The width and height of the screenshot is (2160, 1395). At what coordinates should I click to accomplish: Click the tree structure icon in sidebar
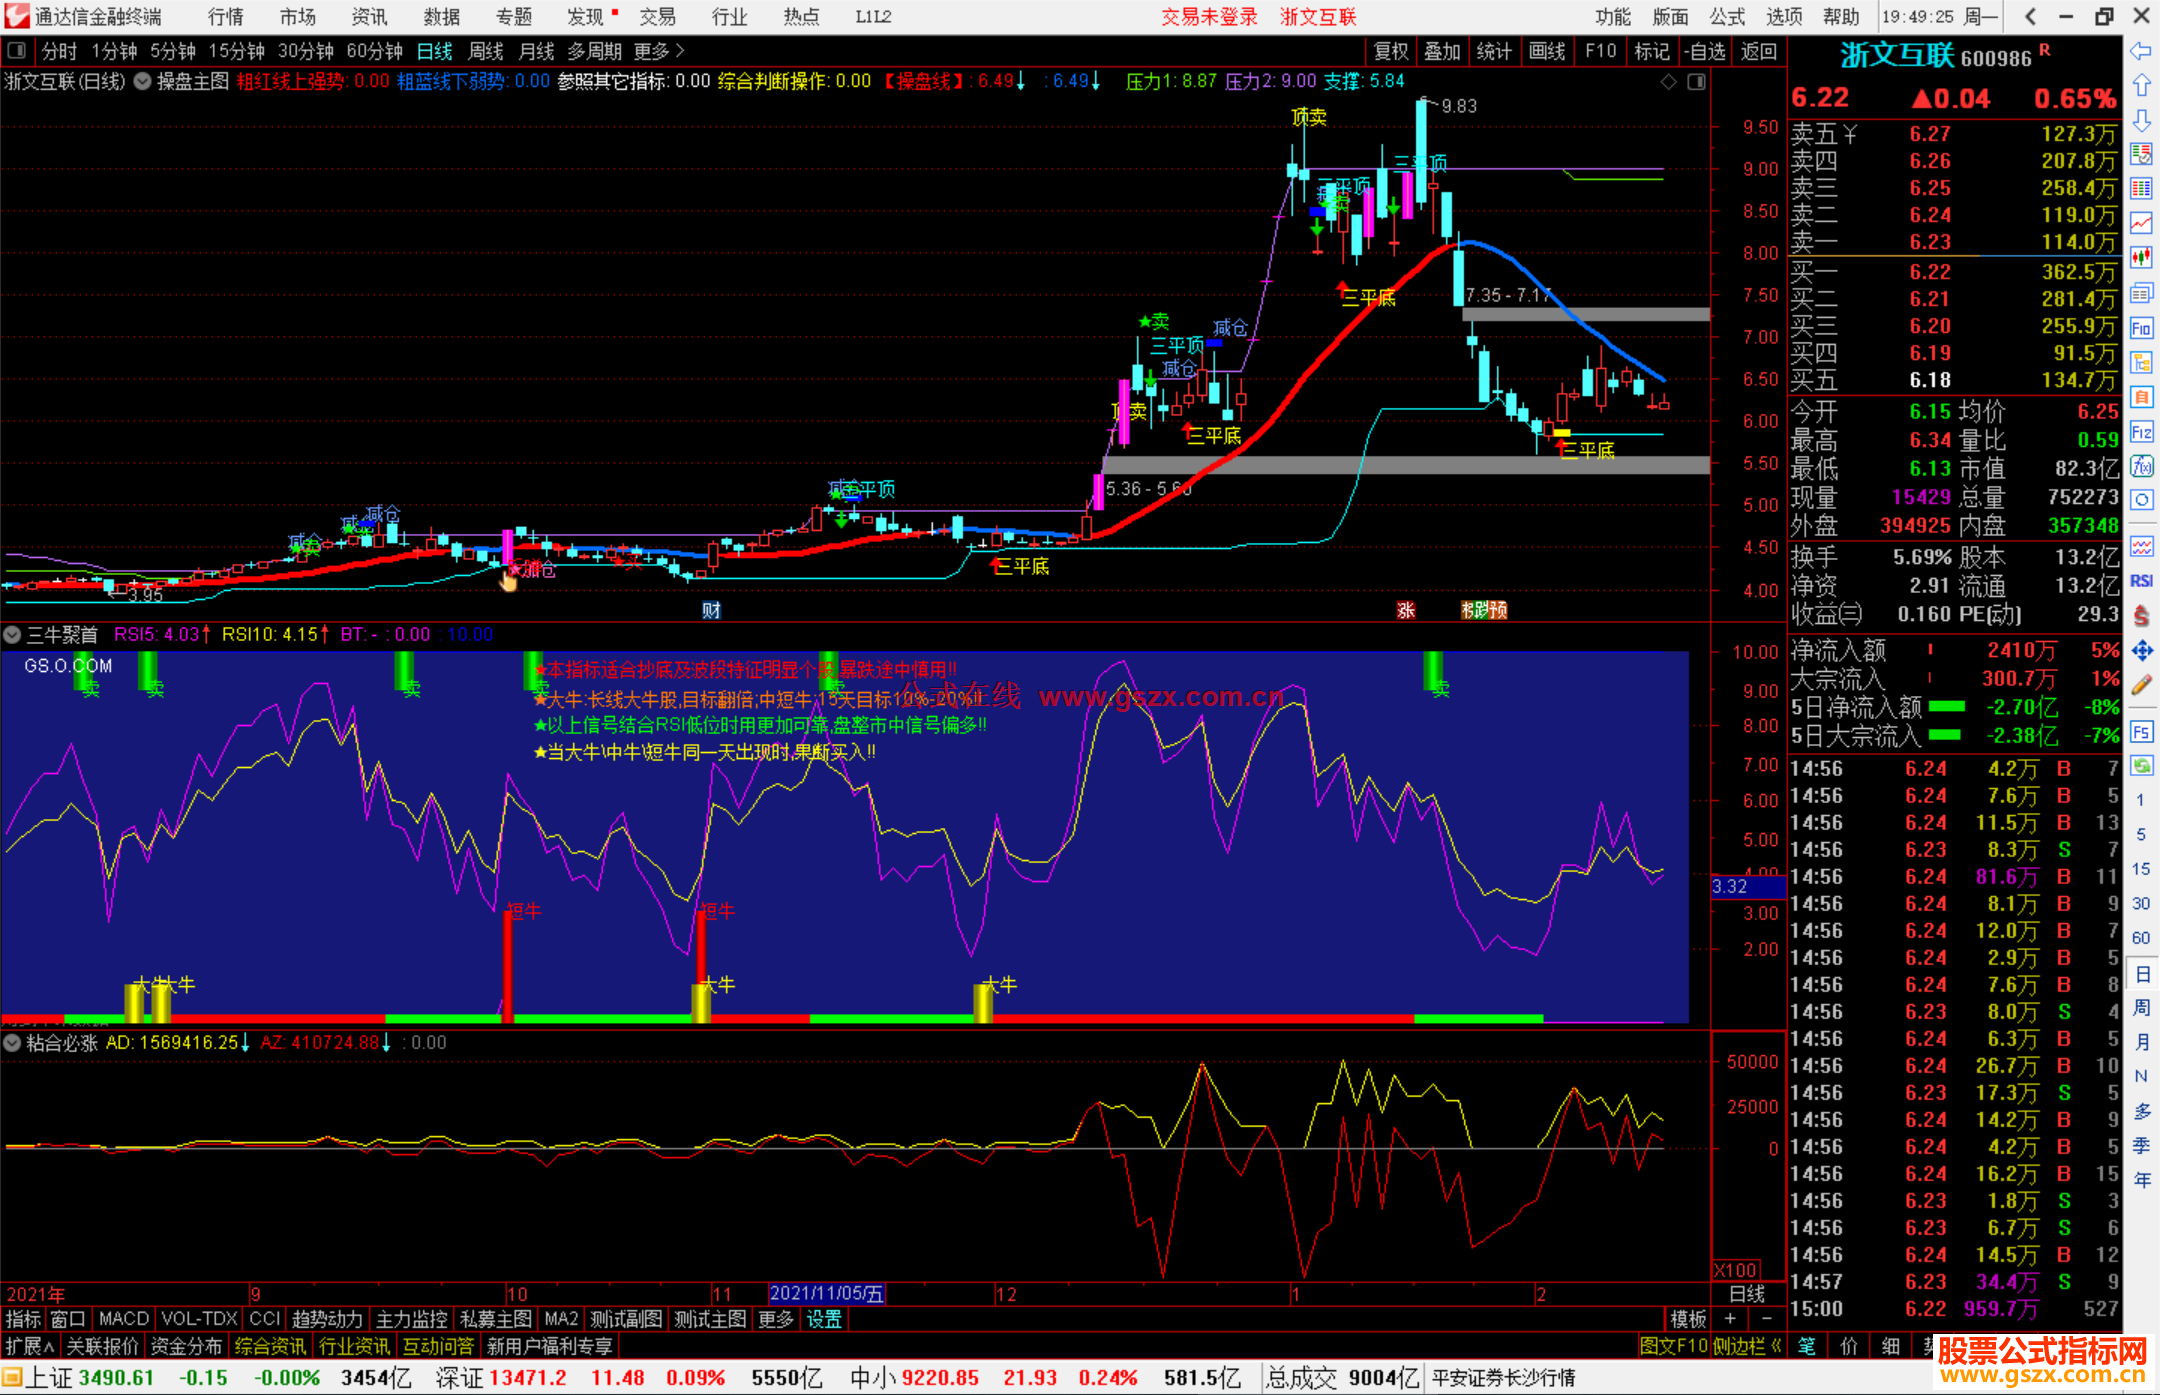(x=2141, y=362)
